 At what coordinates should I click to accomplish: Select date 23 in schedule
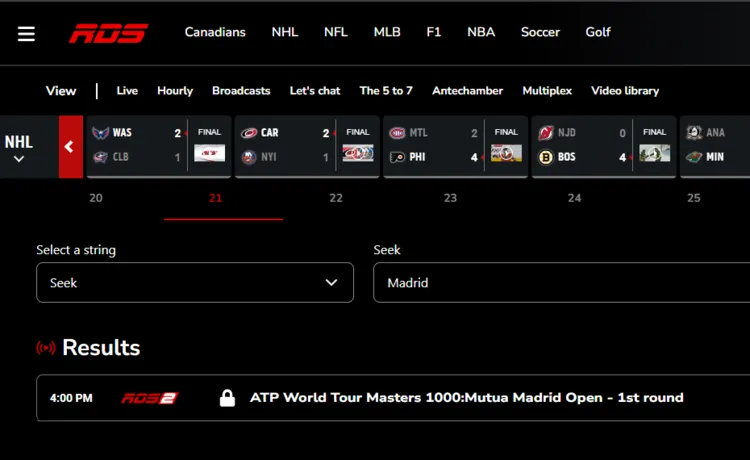[450, 198]
